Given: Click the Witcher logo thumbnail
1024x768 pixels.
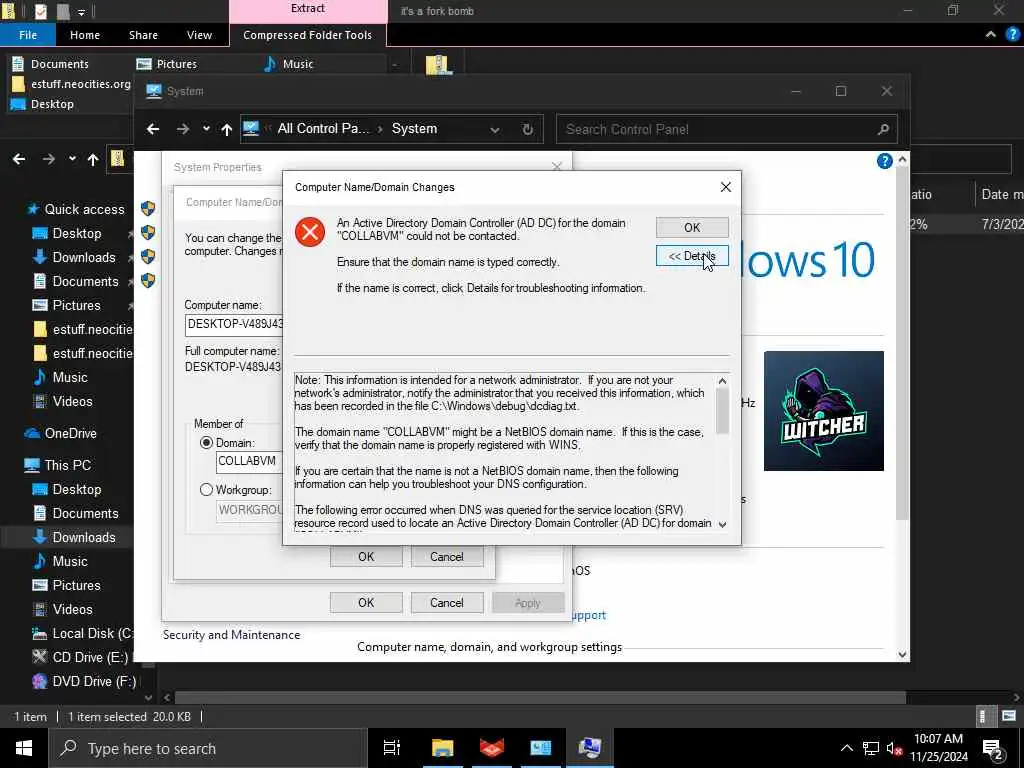Looking at the screenshot, I should pos(824,411).
